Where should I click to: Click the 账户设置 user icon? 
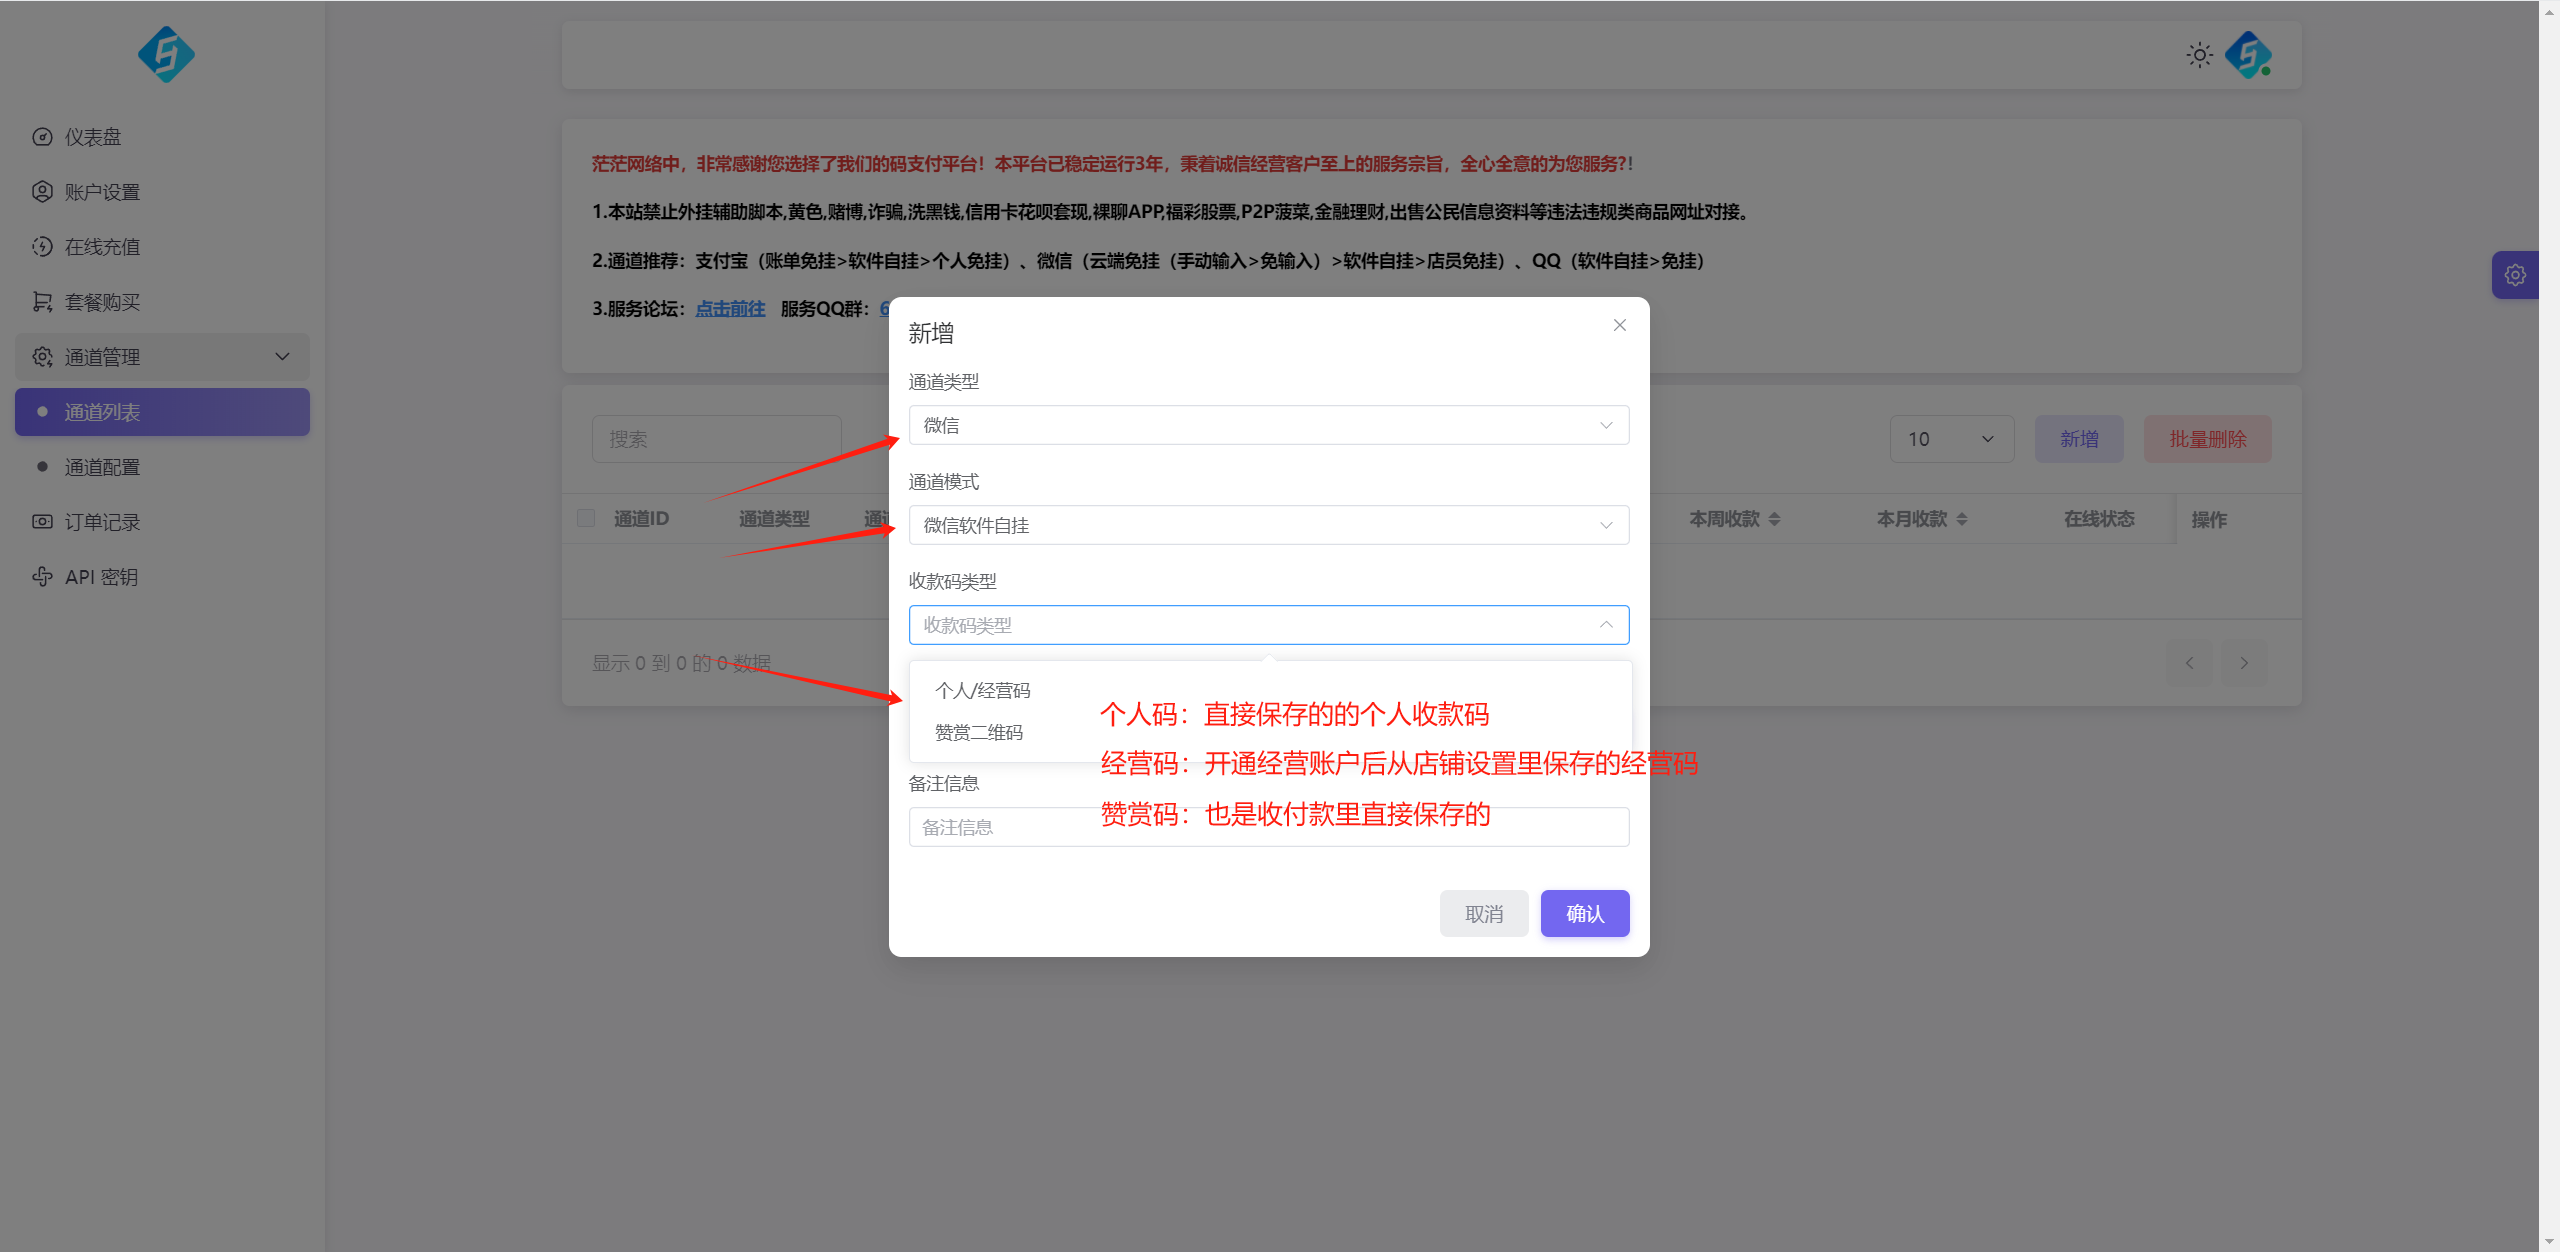point(42,192)
